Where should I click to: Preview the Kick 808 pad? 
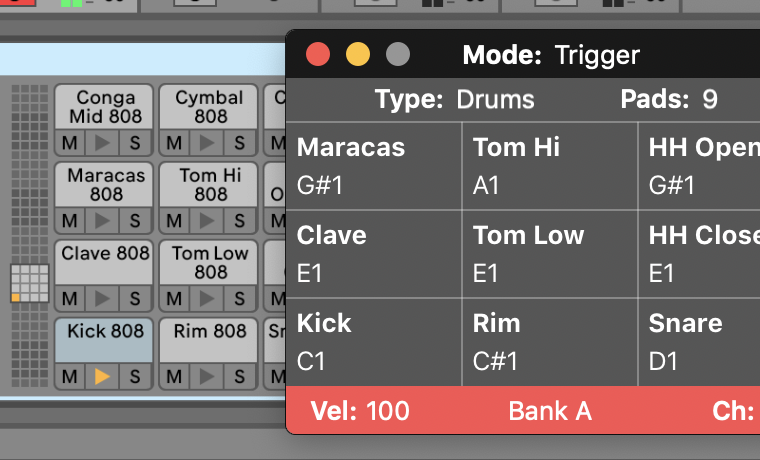[x=102, y=376]
